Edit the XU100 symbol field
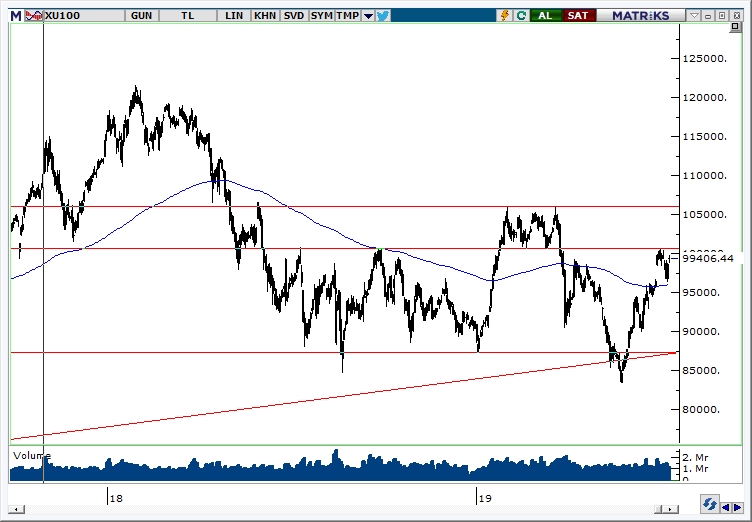Image resolution: width=752 pixels, height=522 pixels. pyautogui.click(x=84, y=16)
